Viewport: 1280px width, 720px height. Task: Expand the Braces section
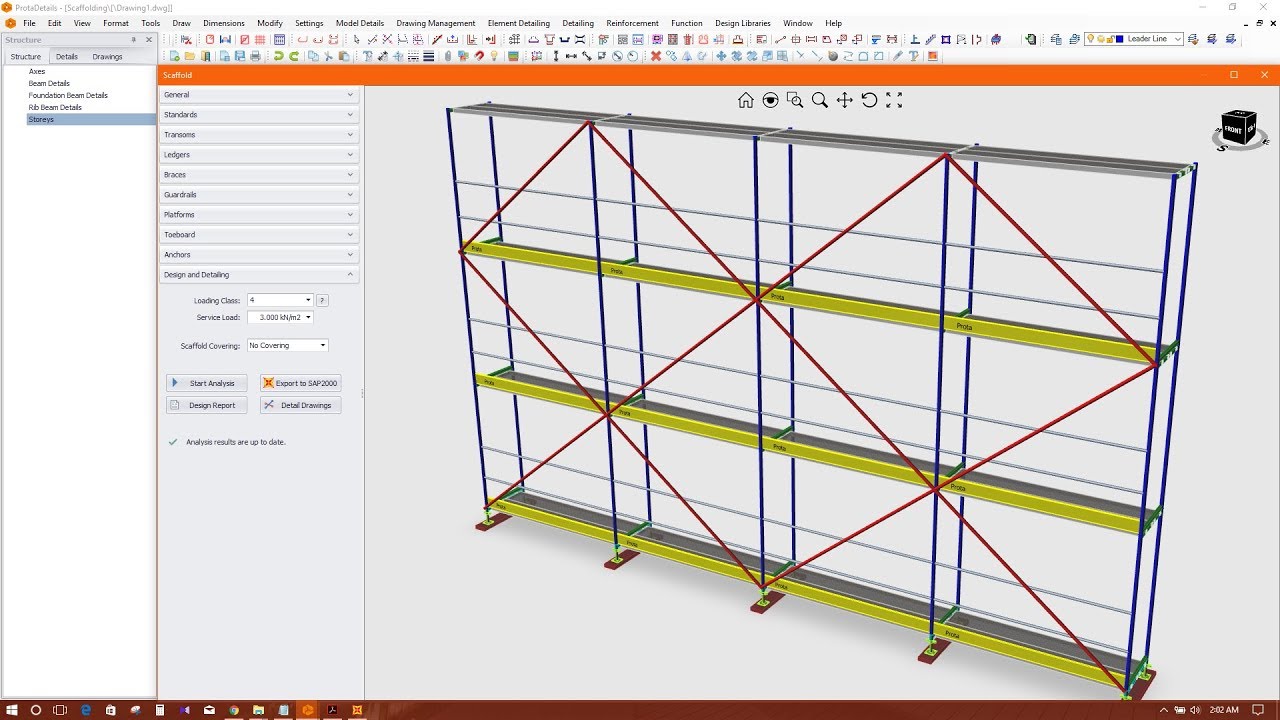[259, 175]
